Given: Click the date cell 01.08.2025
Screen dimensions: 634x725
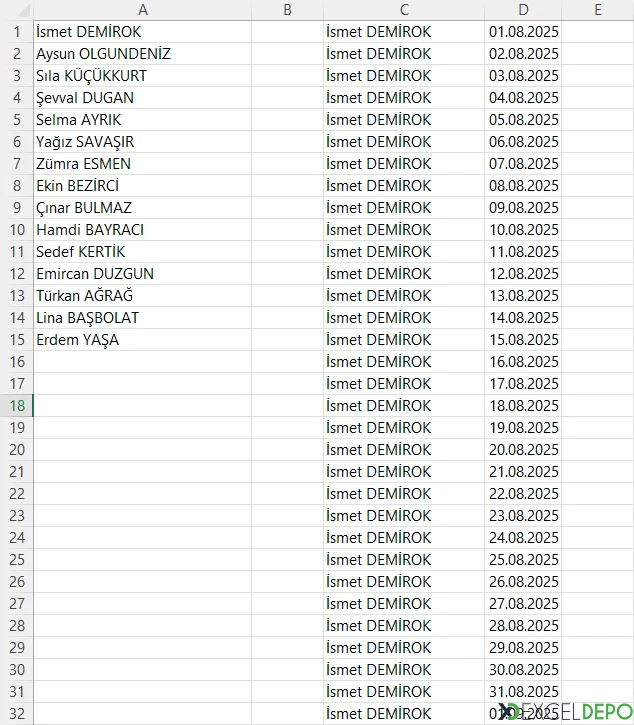Looking at the screenshot, I should coord(523,31).
